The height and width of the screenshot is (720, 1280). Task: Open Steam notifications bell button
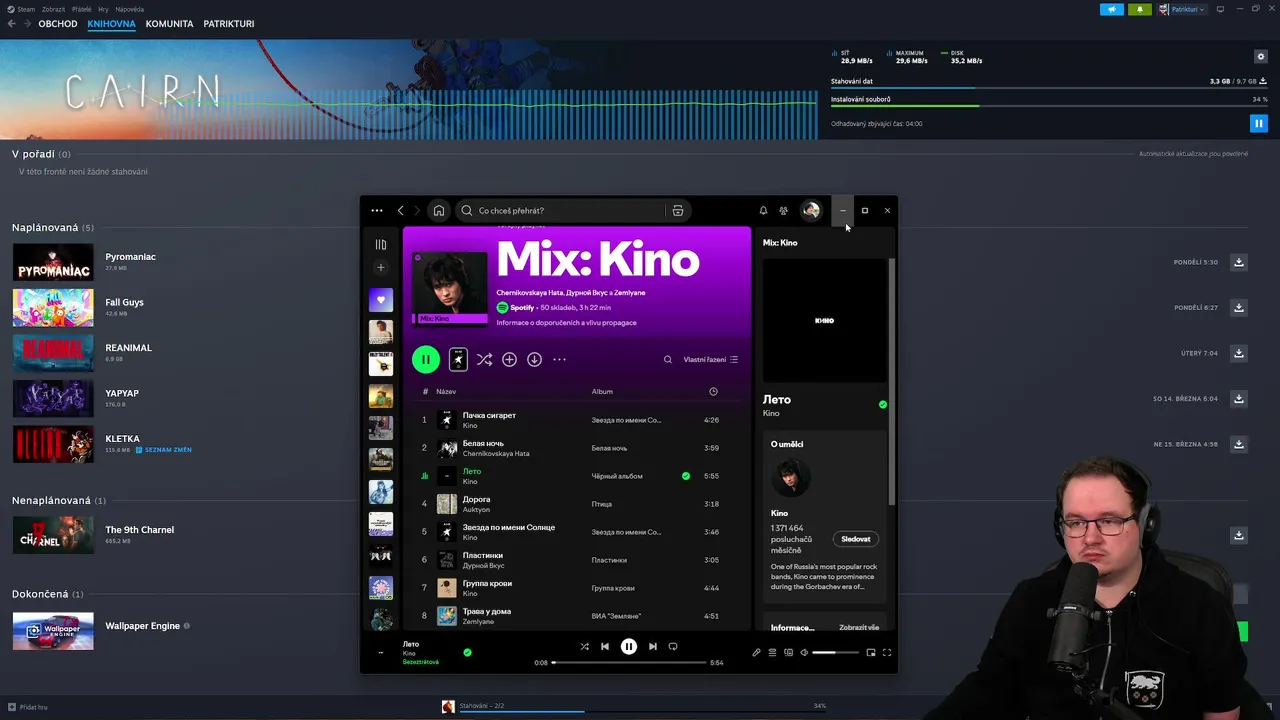pos(1139,9)
